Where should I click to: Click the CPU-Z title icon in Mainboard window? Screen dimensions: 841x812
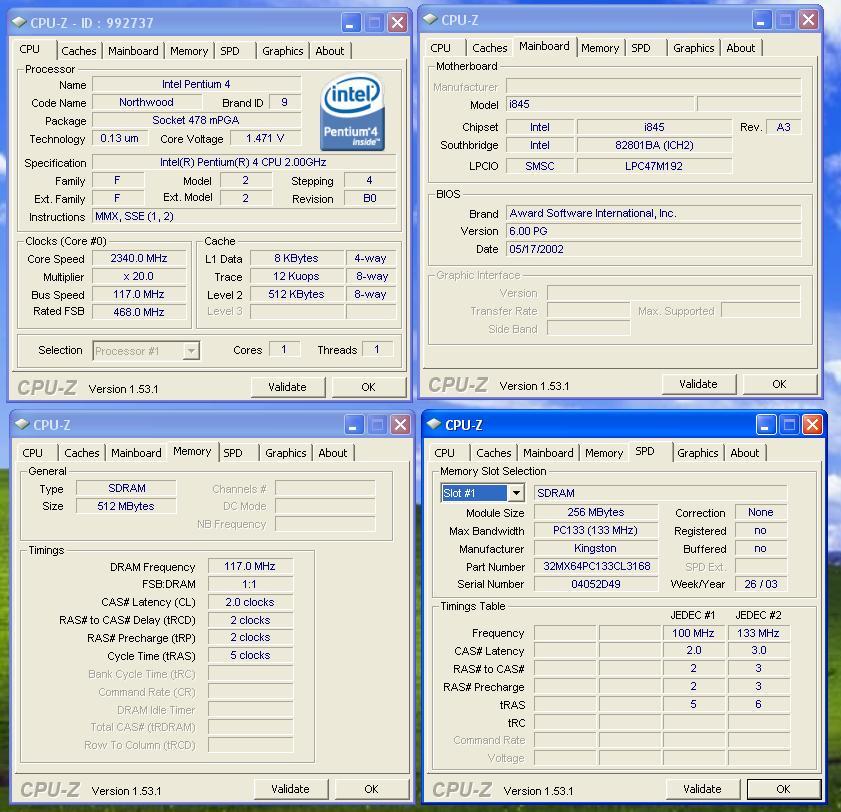click(431, 19)
